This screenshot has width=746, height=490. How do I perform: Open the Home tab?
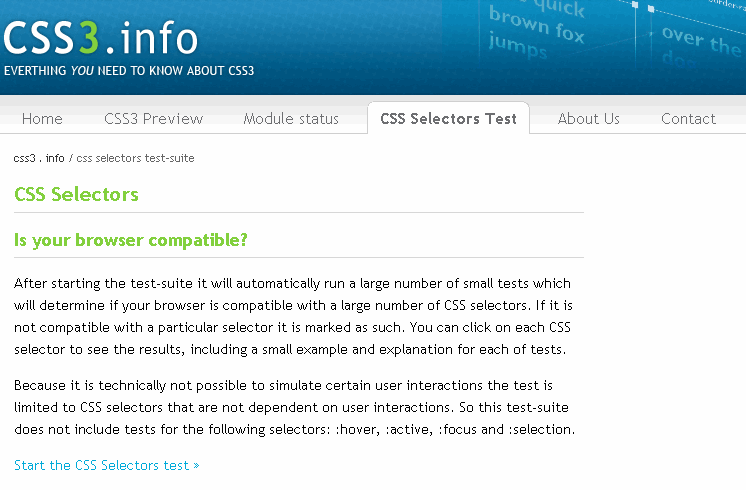coord(42,118)
